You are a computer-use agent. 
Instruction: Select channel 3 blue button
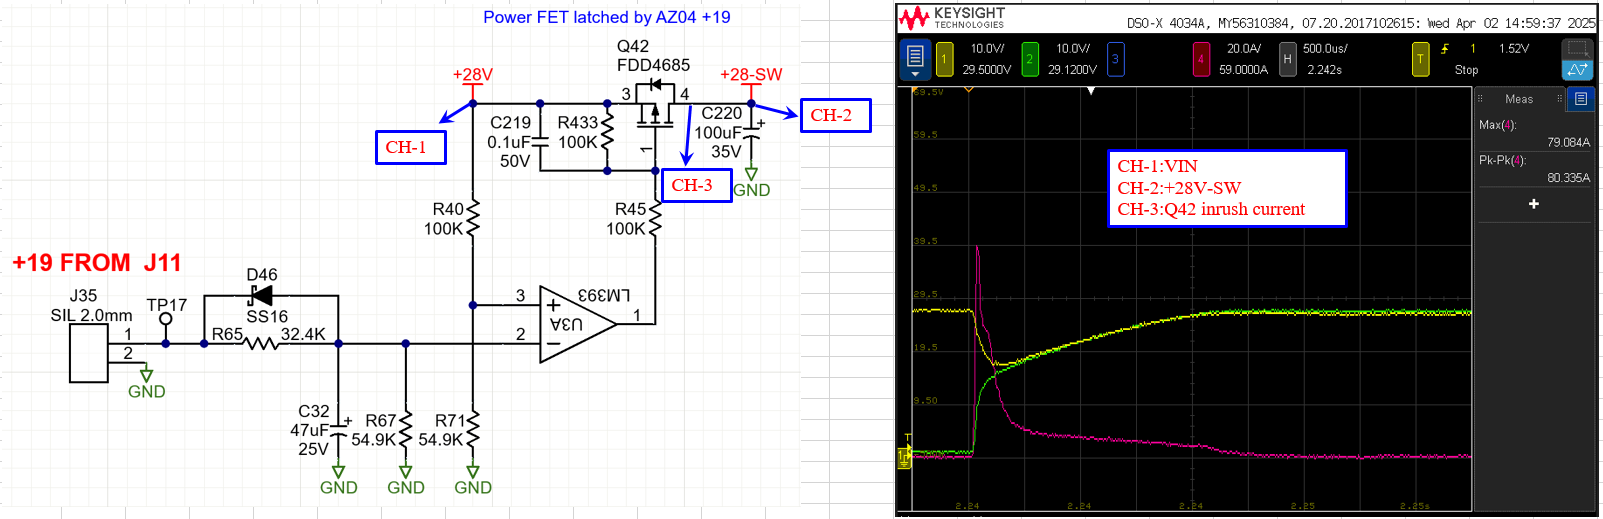1116,59
